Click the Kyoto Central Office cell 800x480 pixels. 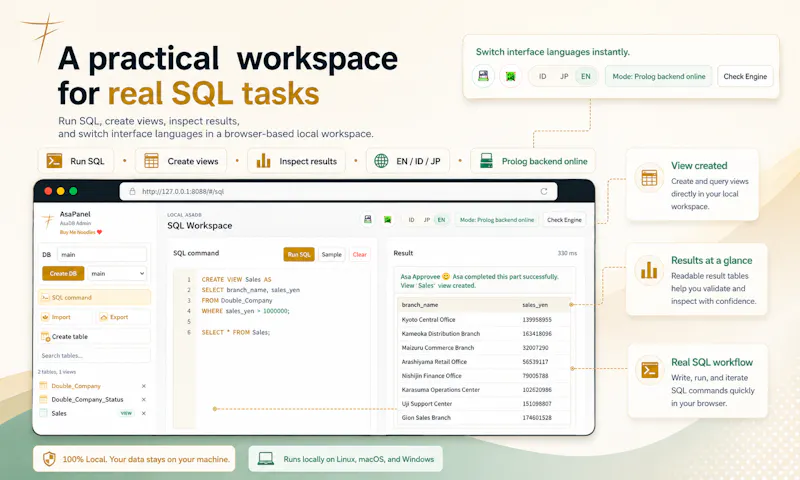(x=429, y=319)
